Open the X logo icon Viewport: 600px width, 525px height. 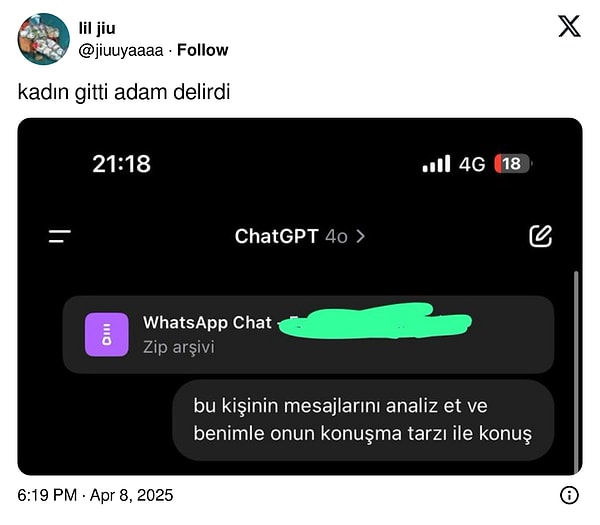coord(569,26)
